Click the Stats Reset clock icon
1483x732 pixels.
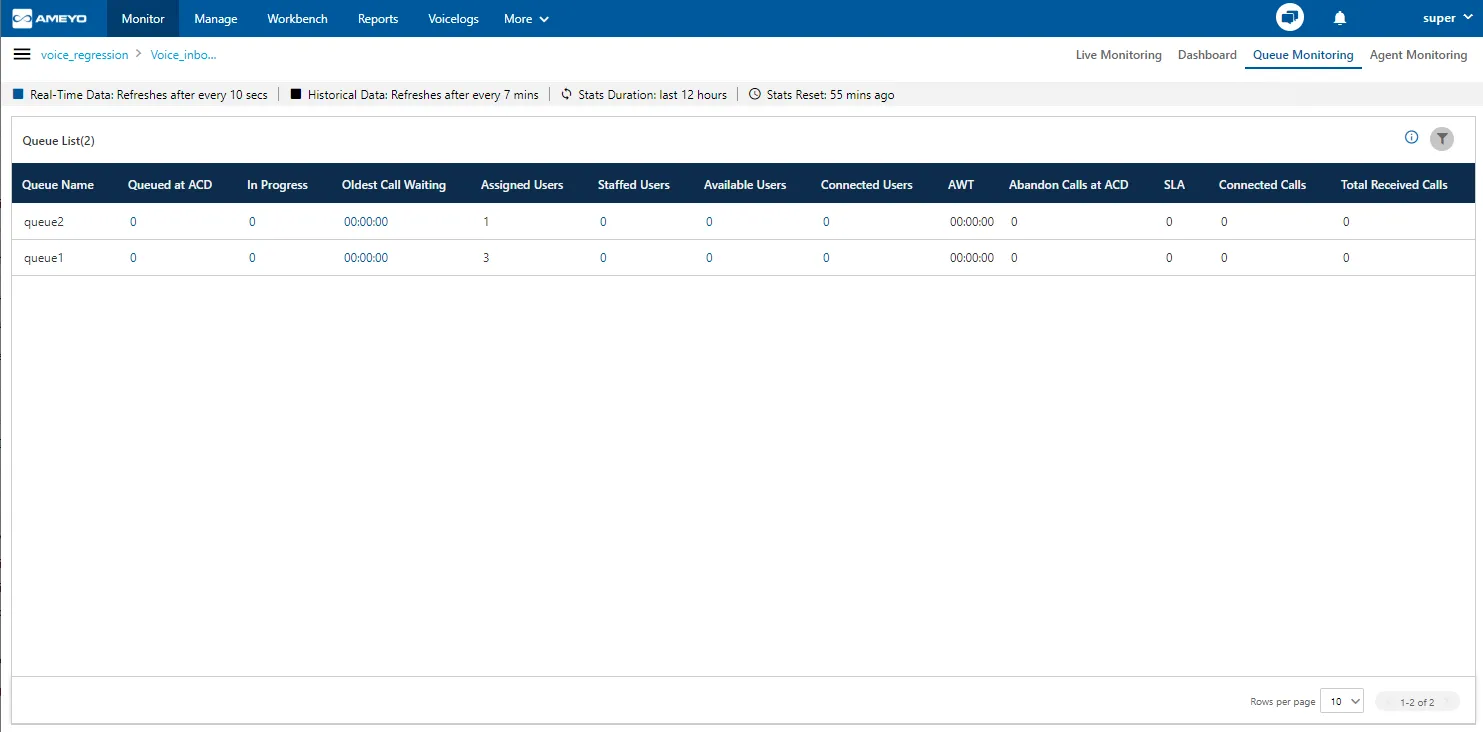pos(754,94)
